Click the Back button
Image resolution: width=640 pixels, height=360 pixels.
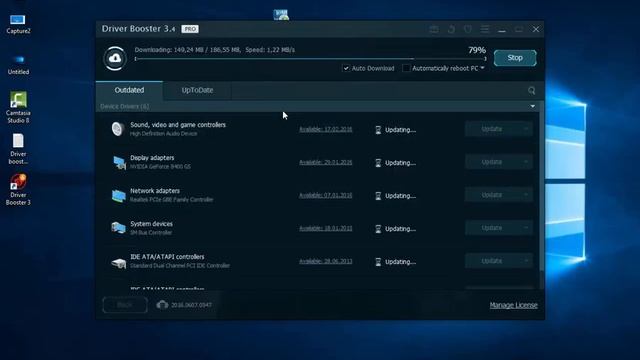point(125,304)
